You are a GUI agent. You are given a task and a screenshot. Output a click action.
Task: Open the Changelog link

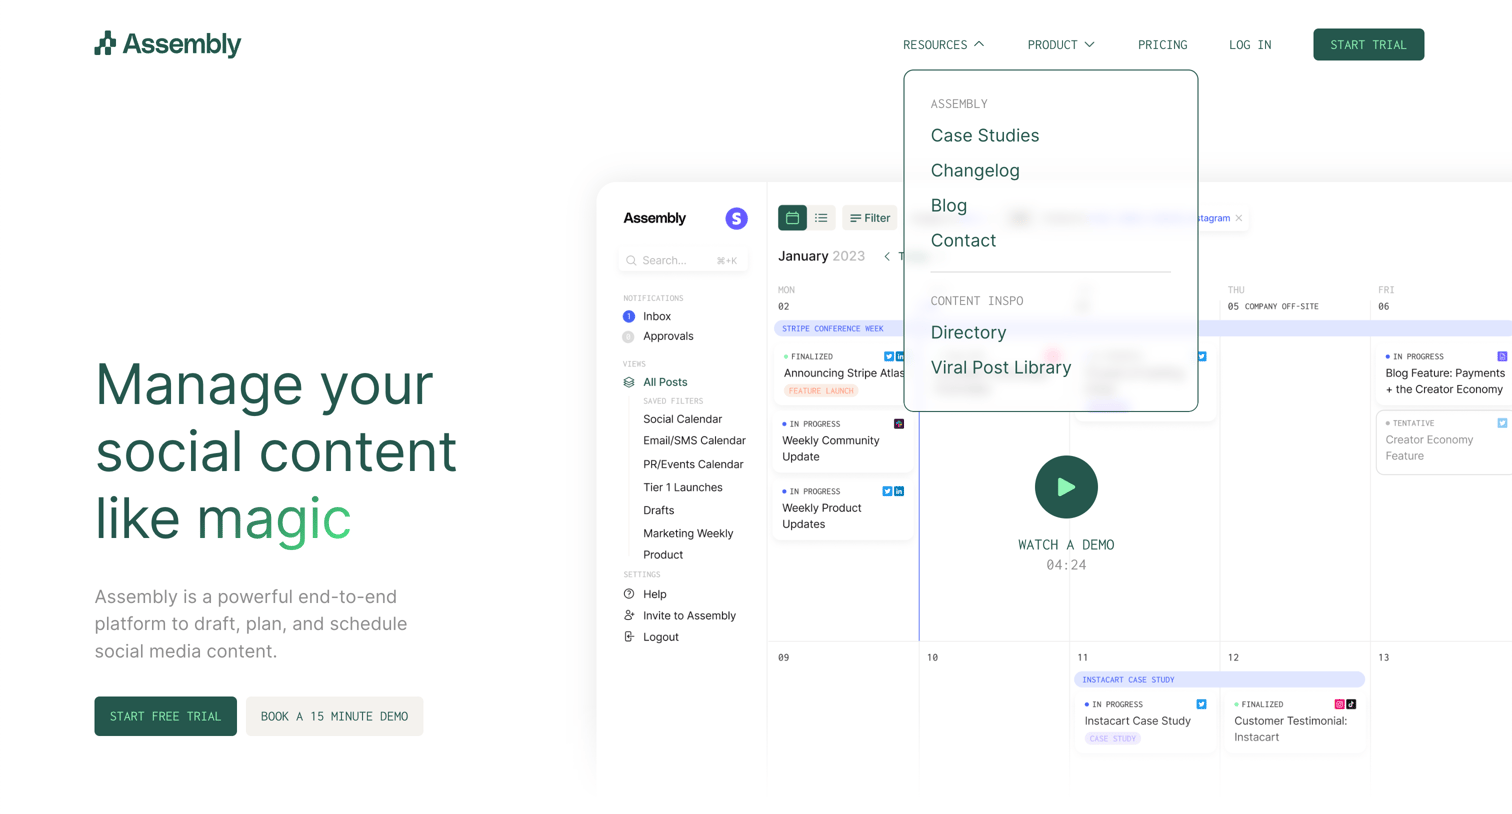point(975,170)
